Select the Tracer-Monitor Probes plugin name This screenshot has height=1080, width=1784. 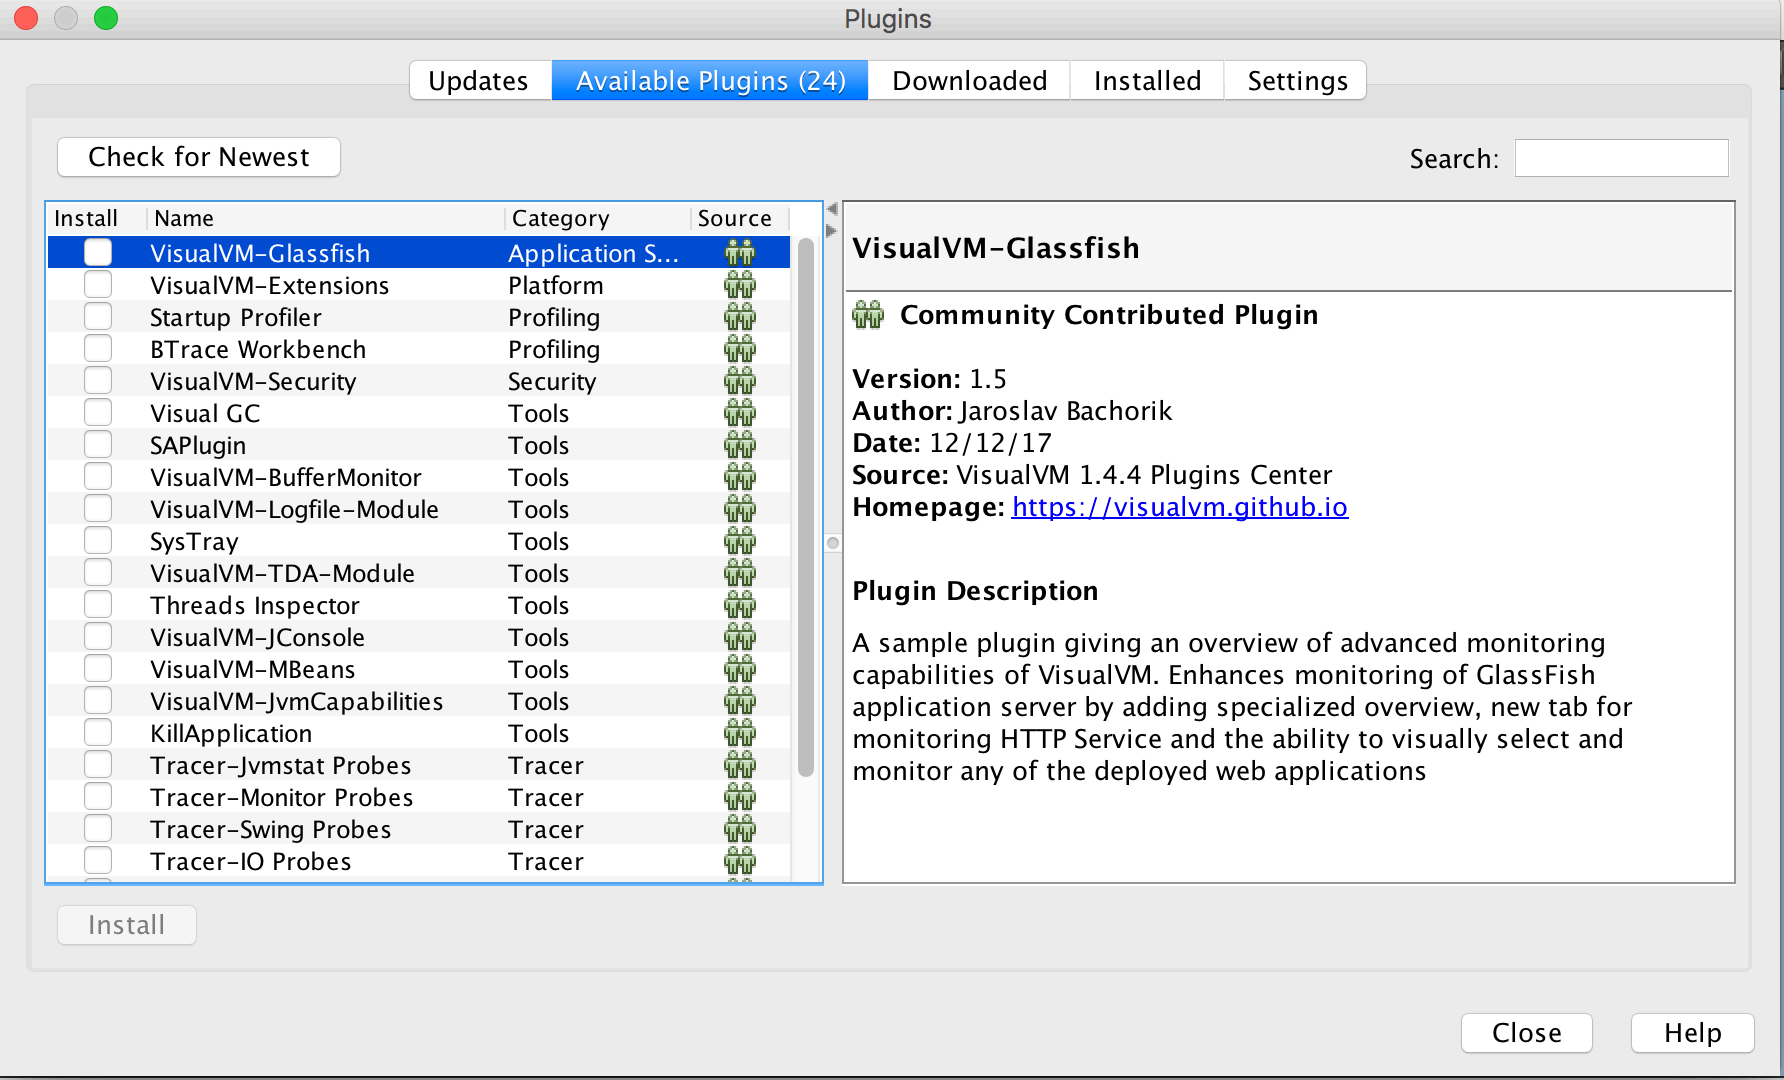(281, 797)
